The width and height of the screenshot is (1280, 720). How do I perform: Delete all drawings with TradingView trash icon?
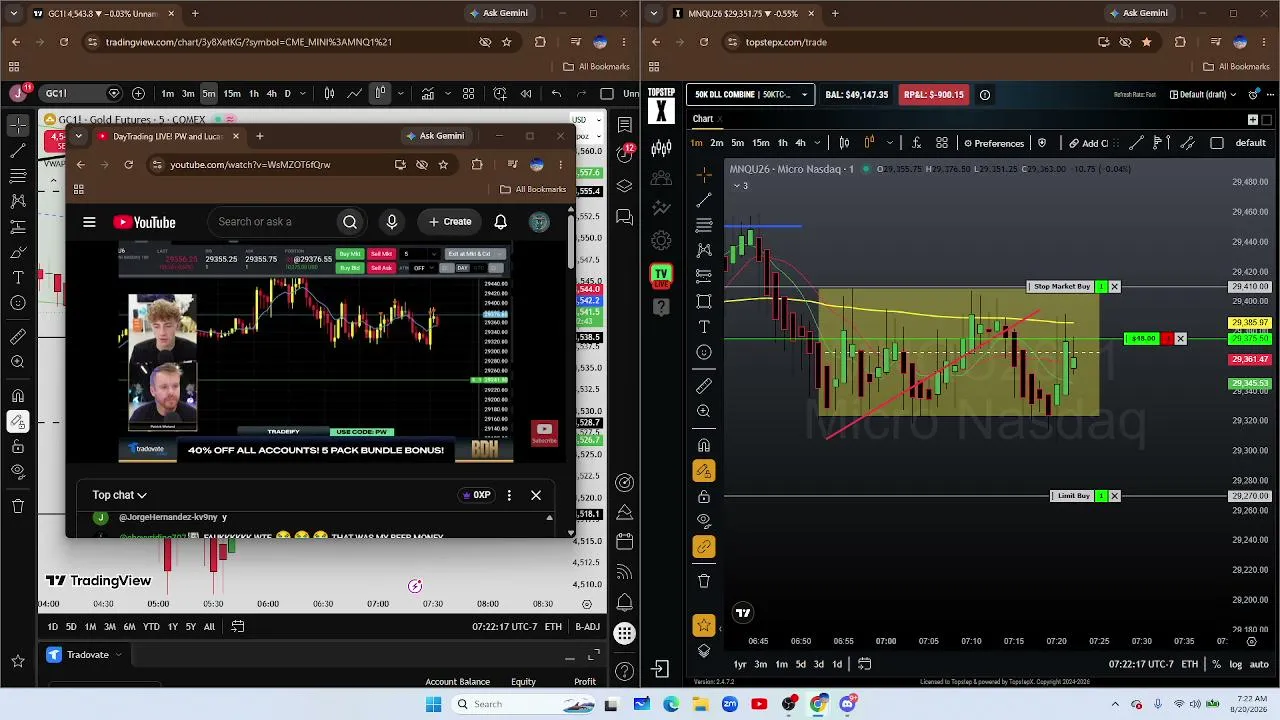(x=18, y=506)
